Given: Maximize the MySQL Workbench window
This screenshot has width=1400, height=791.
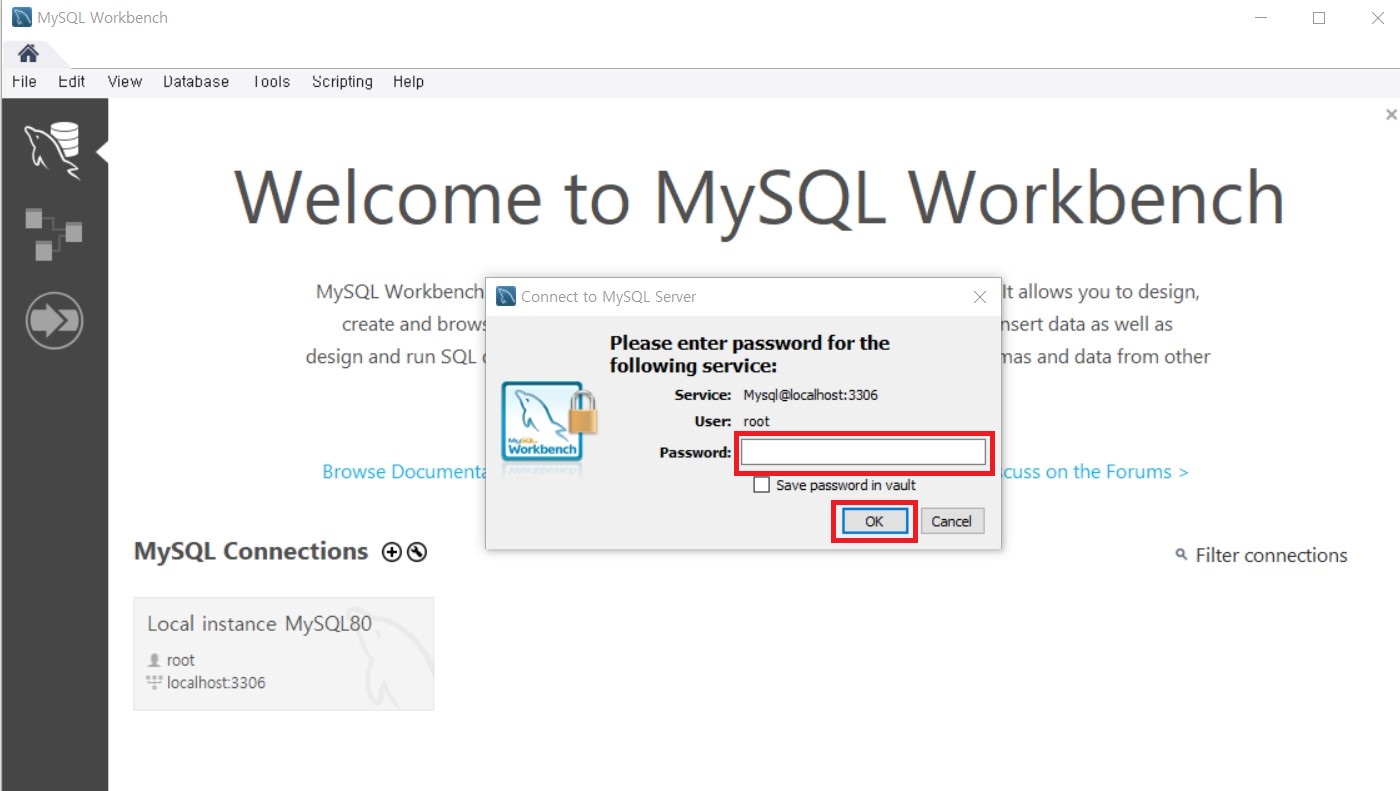Looking at the screenshot, I should 1319,17.
